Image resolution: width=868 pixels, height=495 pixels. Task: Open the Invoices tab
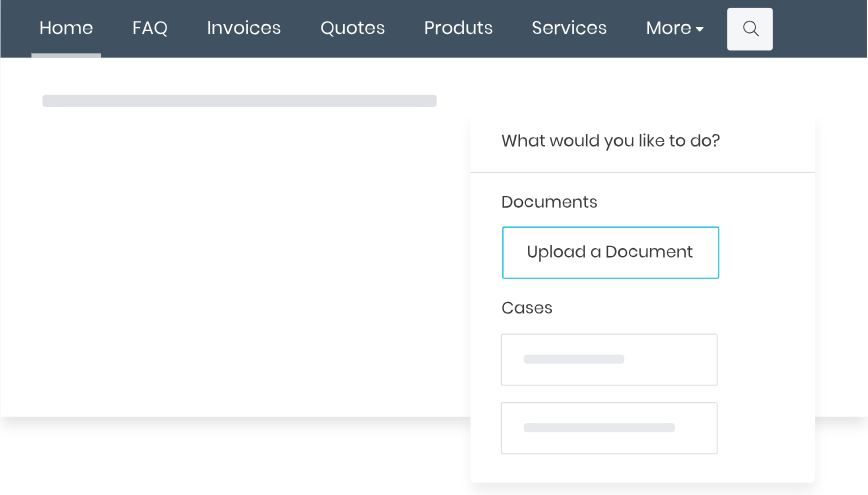(244, 28)
